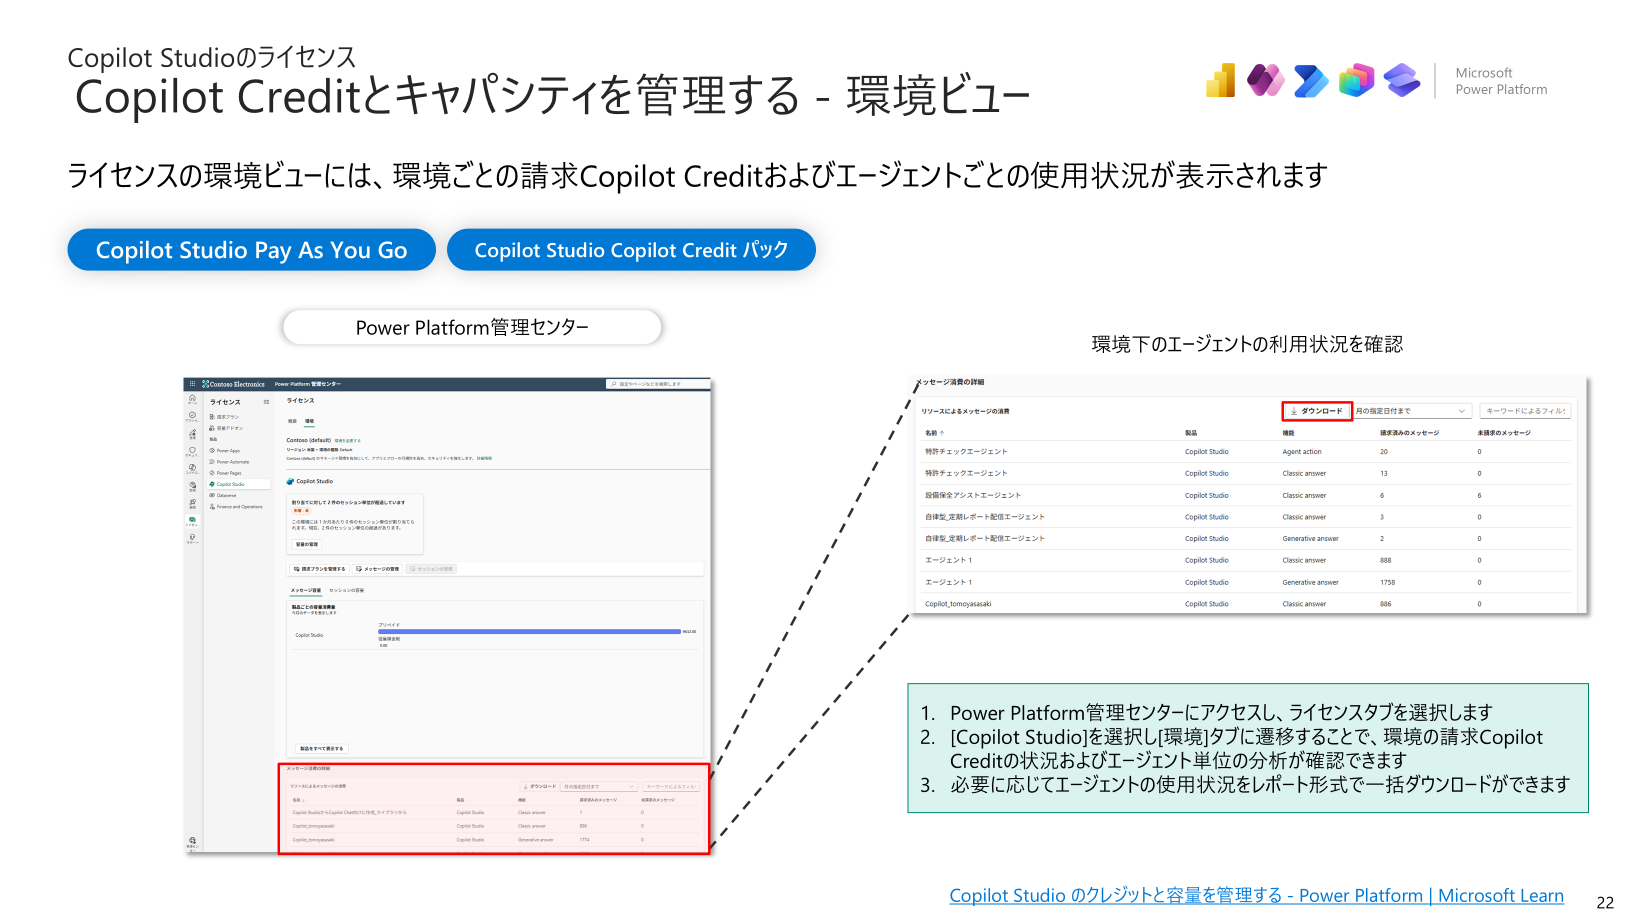The image size is (1632, 918).
Task: Open the Copilot icon in the left rail
Action: point(192,469)
